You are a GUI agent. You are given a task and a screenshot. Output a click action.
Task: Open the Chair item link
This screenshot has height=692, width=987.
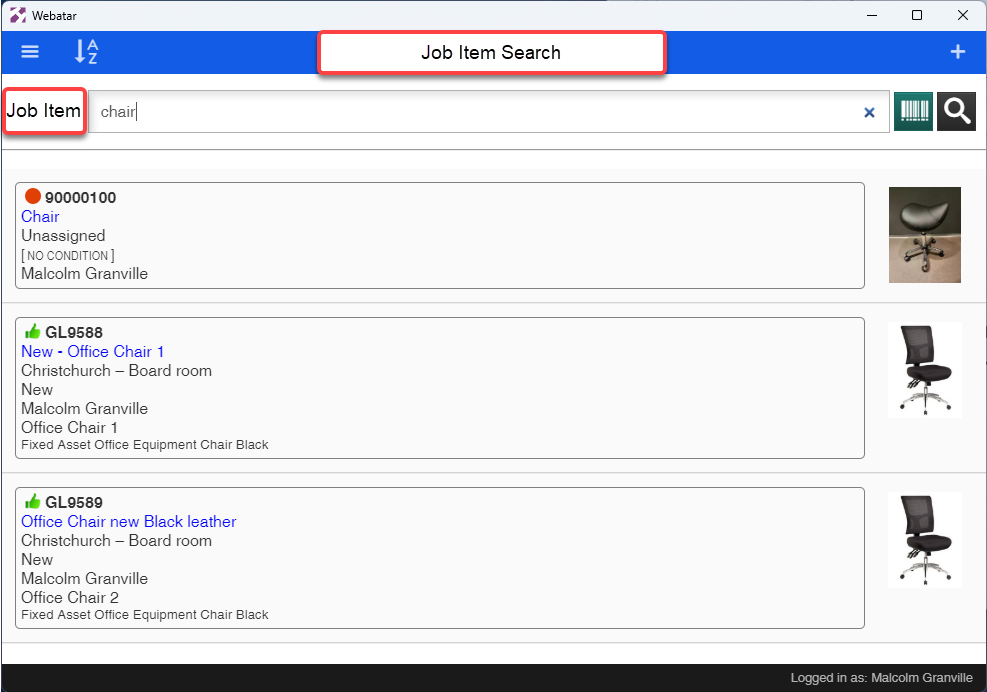(40, 217)
